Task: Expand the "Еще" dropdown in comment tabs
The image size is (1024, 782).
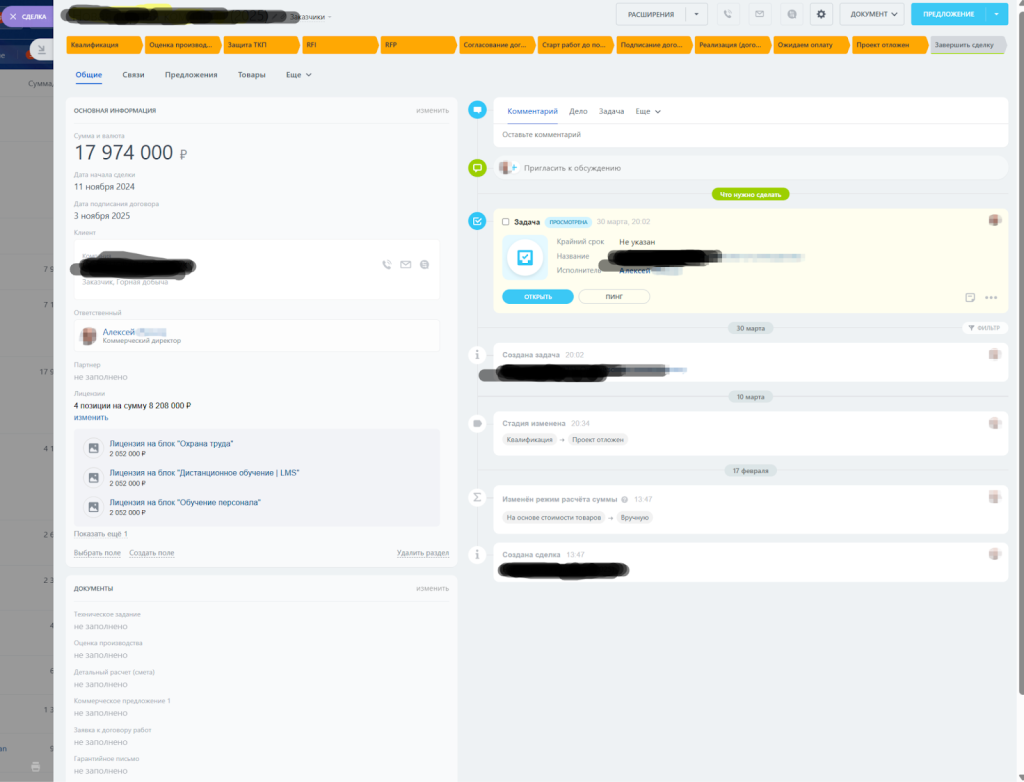Action: [x=648, y=111]
